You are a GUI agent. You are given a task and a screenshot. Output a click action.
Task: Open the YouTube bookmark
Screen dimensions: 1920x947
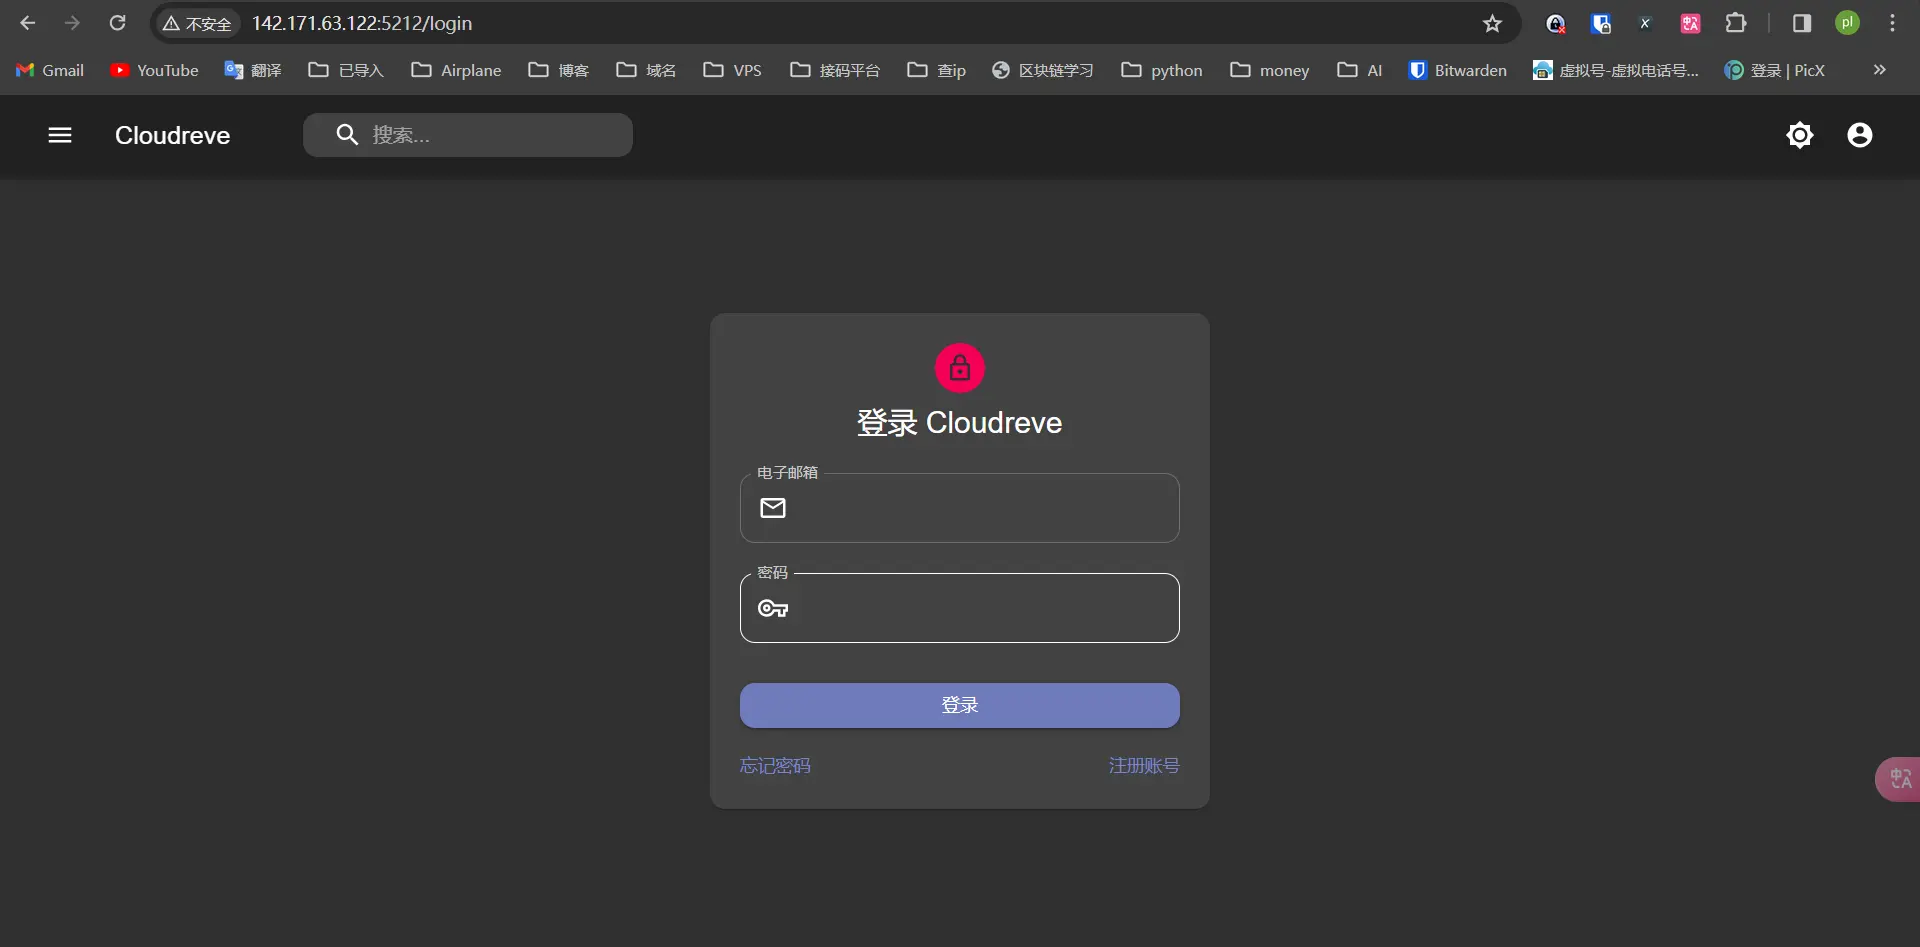tap(155, 70)
